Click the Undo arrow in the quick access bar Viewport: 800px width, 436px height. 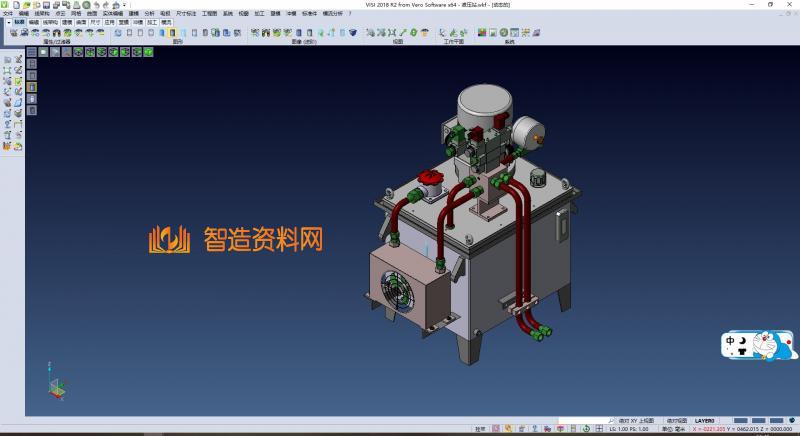[x=96, y=5]
